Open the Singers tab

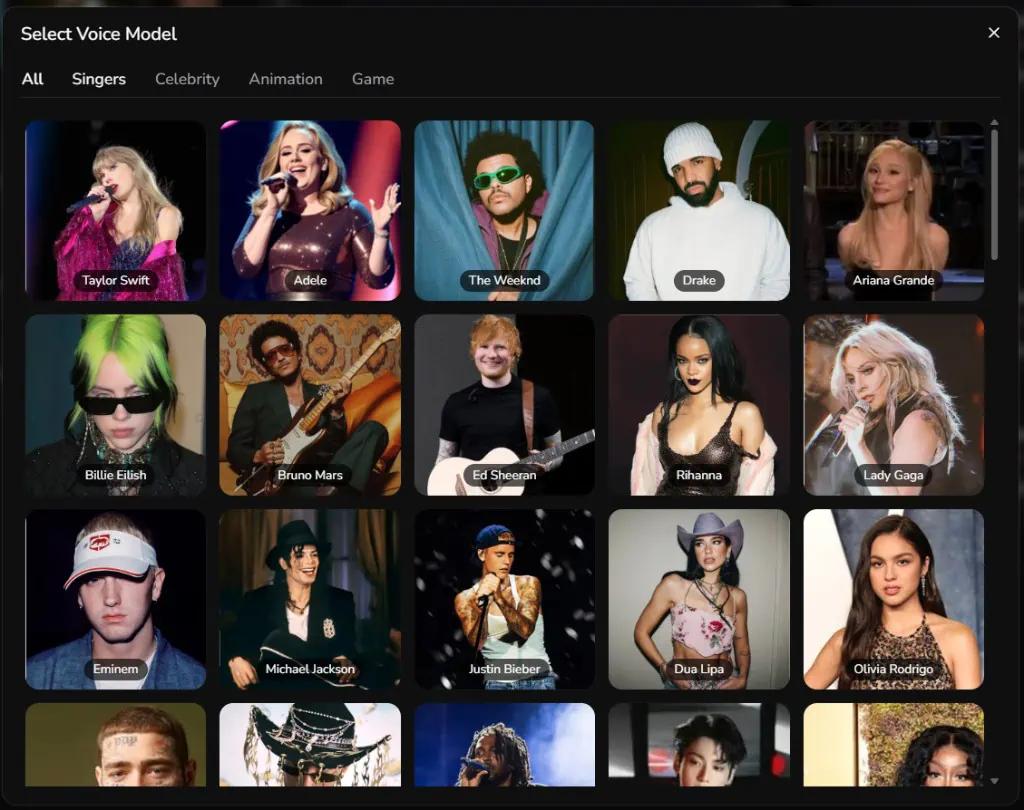99,79
